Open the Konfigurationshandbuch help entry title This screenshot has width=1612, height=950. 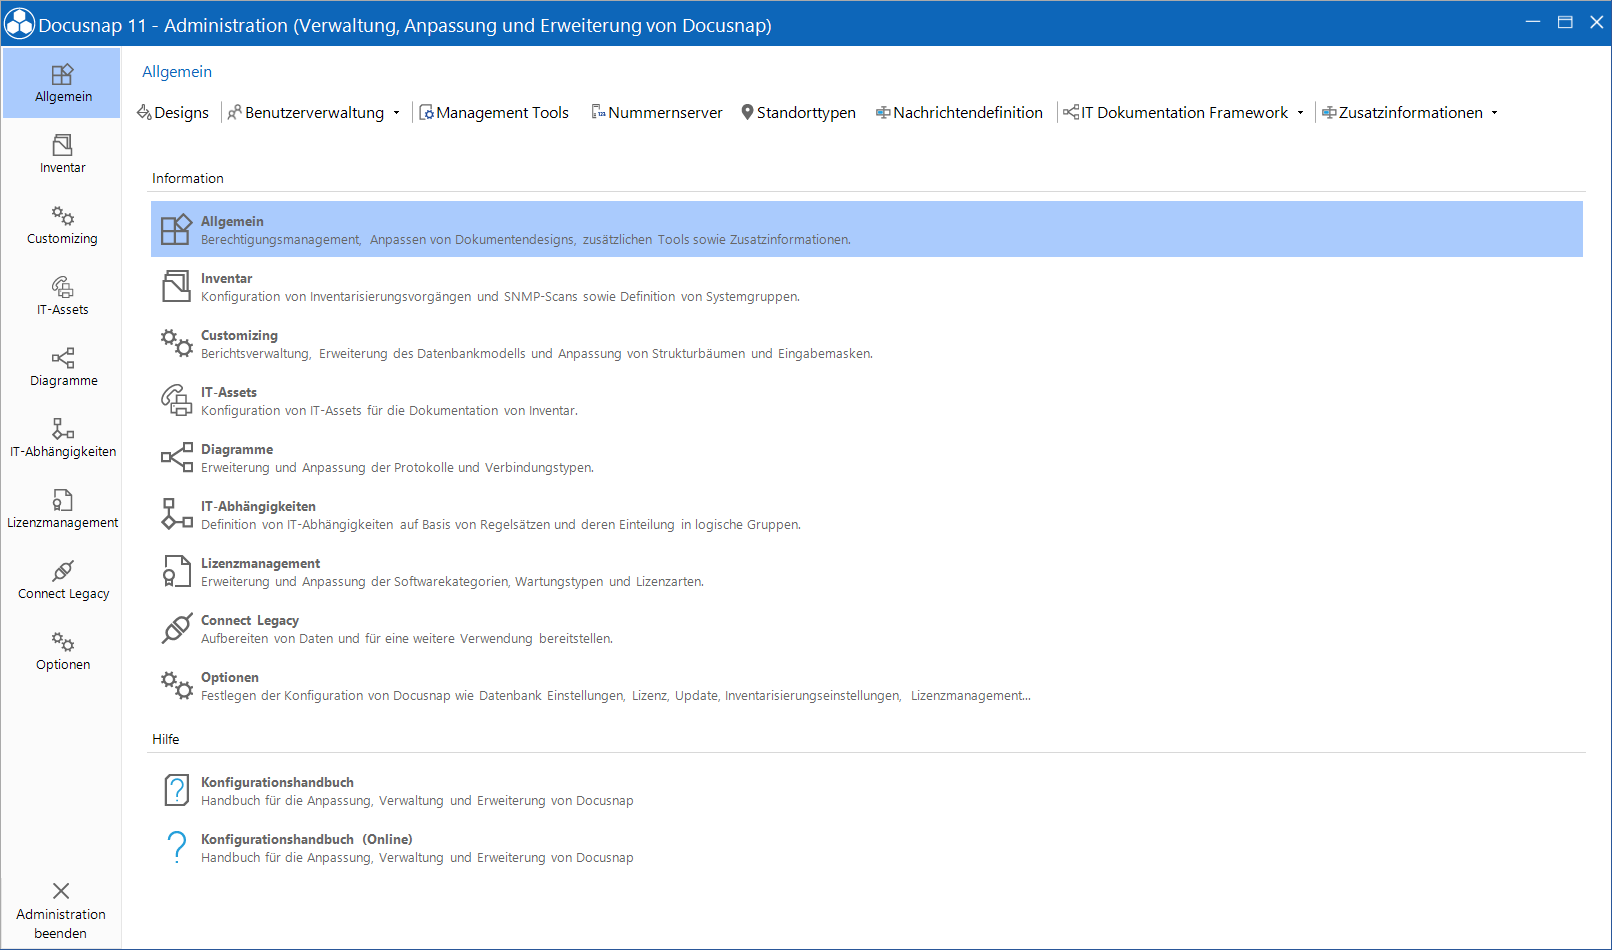(x=277, y=782)
